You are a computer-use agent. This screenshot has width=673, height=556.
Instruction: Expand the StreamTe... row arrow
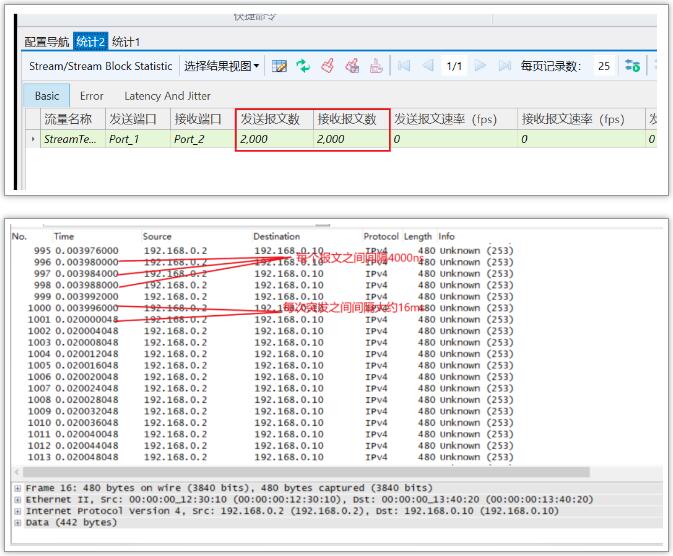pyautogui.click(x=33, y=140)
